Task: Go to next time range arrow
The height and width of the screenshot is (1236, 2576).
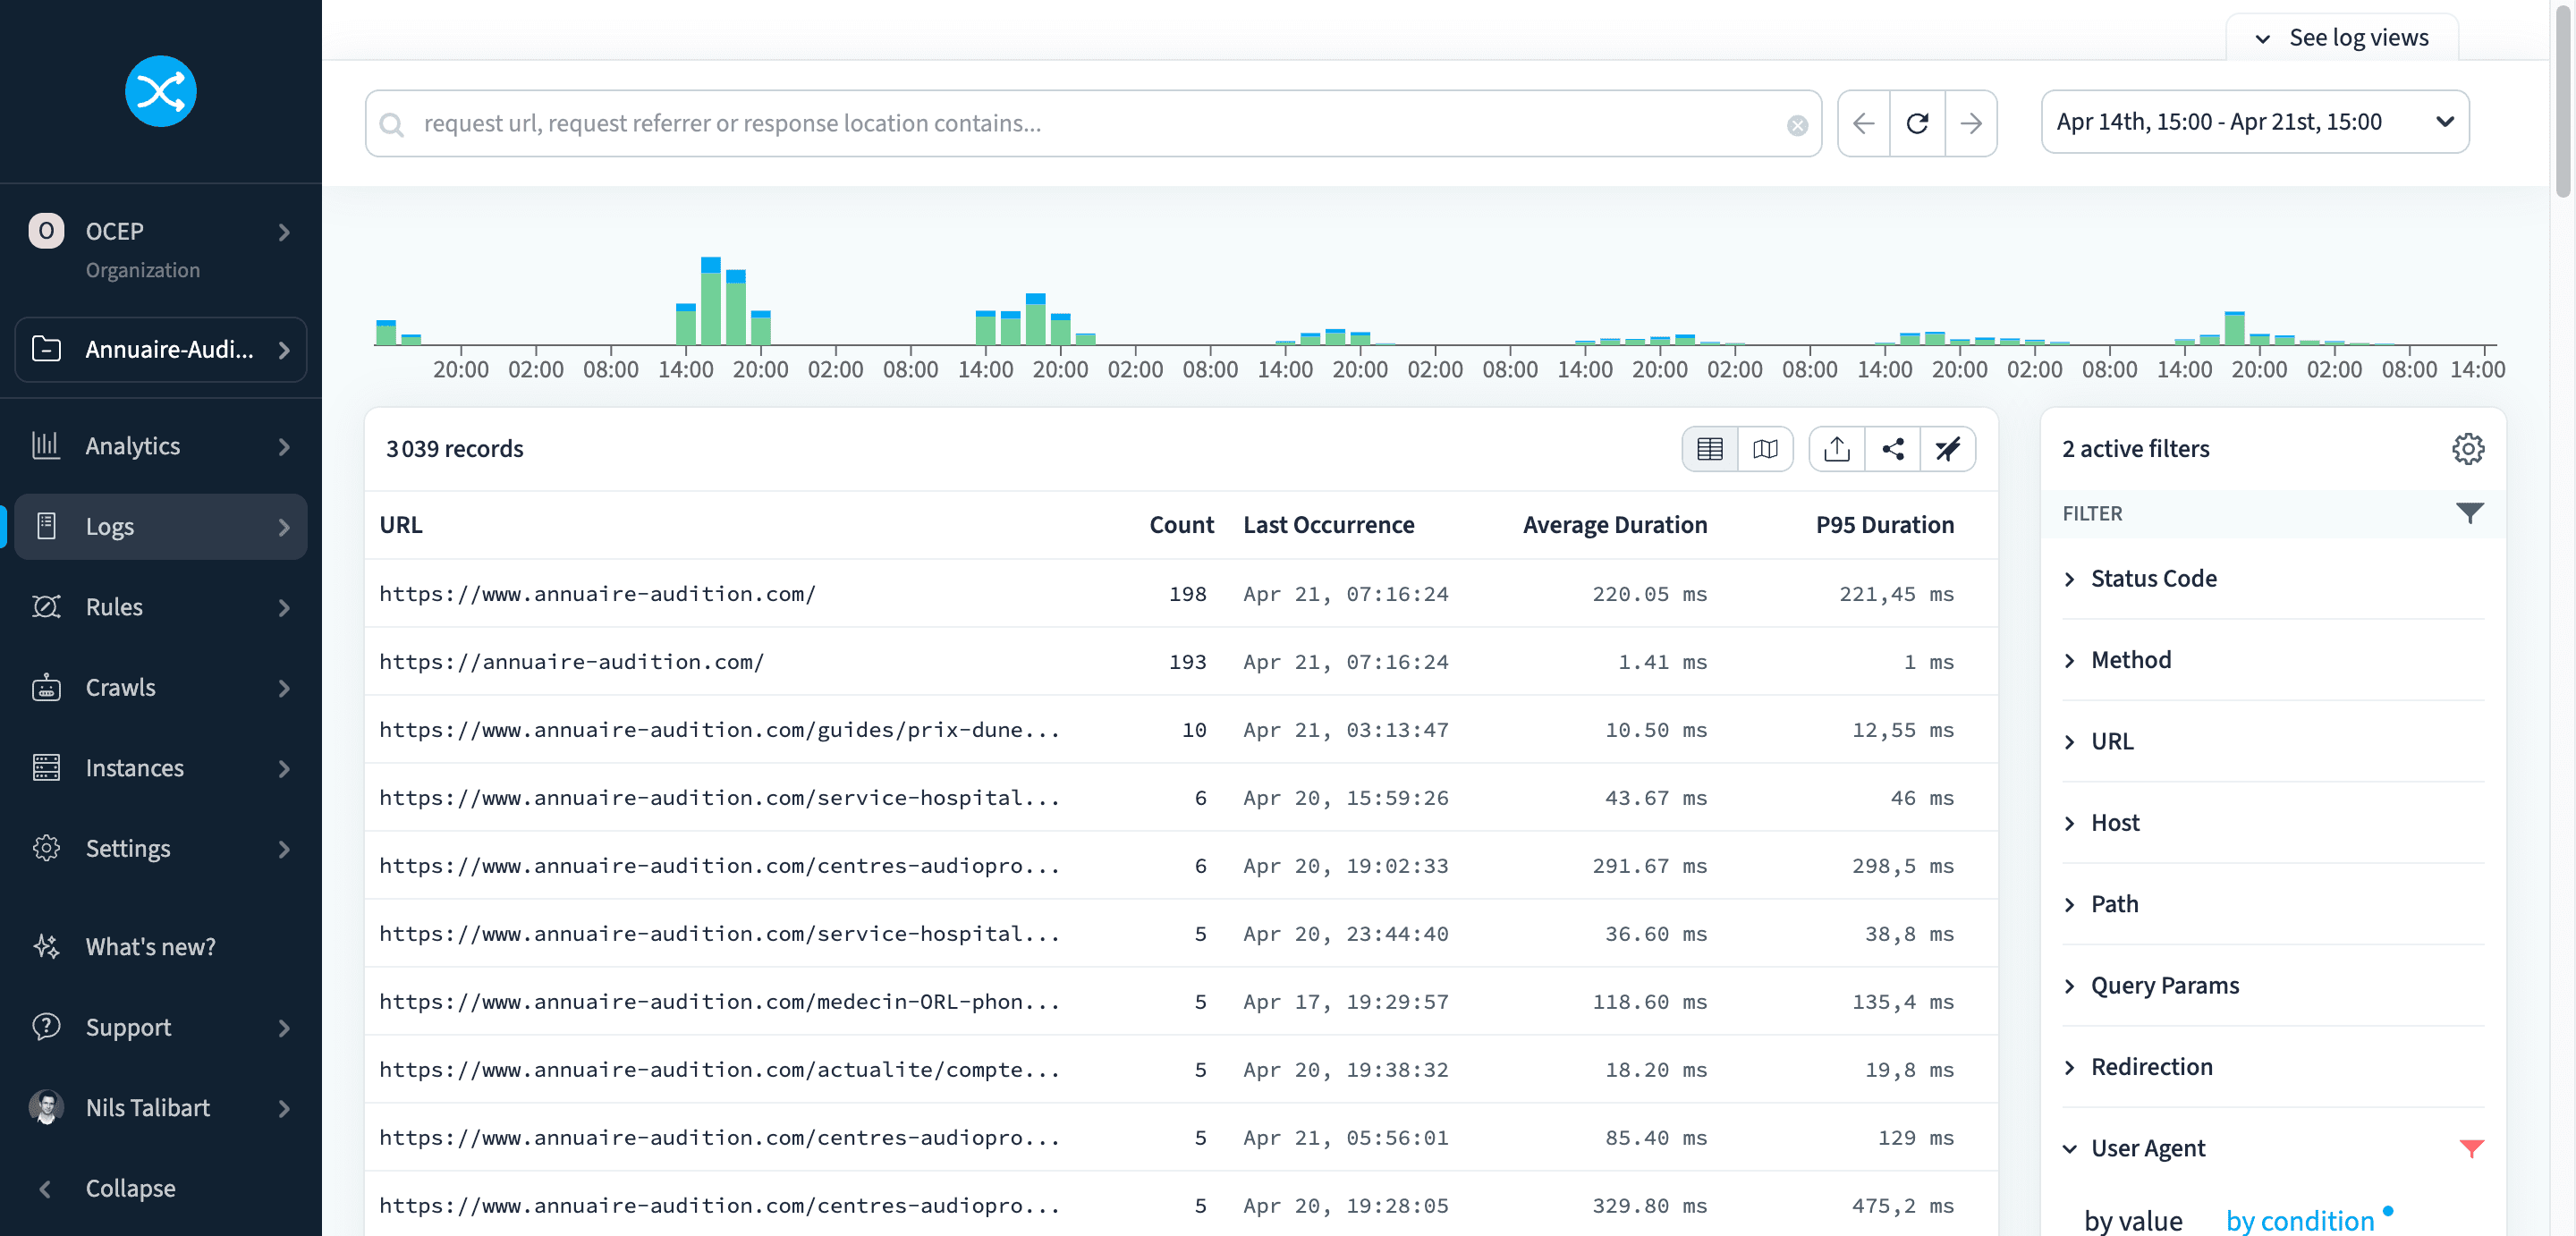Action: 1971,123
